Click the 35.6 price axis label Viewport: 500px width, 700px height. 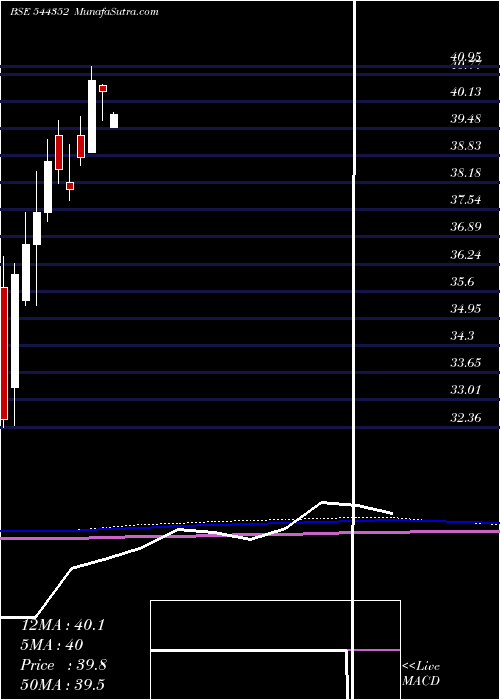click(x=462, y=282)
